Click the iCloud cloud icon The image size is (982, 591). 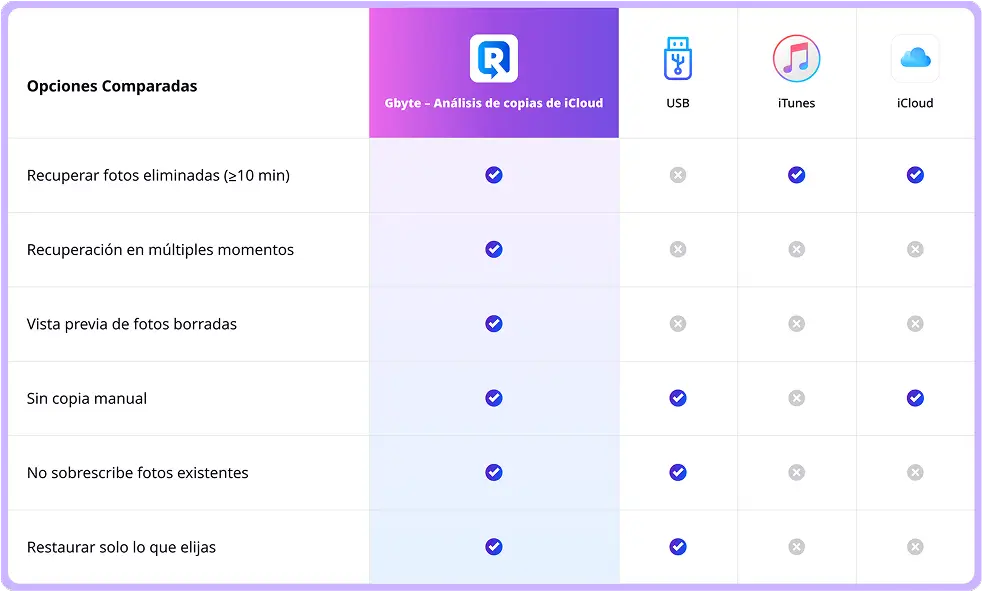coord(915,58)
